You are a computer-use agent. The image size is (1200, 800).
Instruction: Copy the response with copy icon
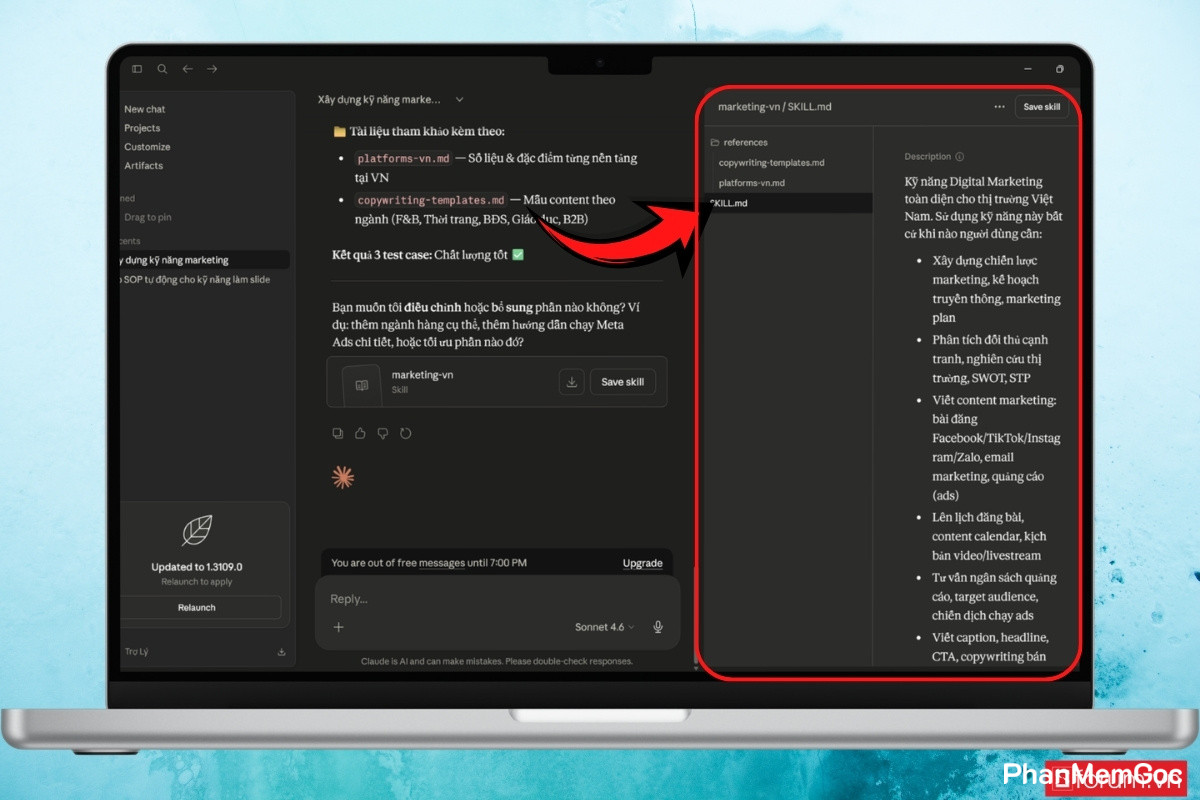coord(338,433)
